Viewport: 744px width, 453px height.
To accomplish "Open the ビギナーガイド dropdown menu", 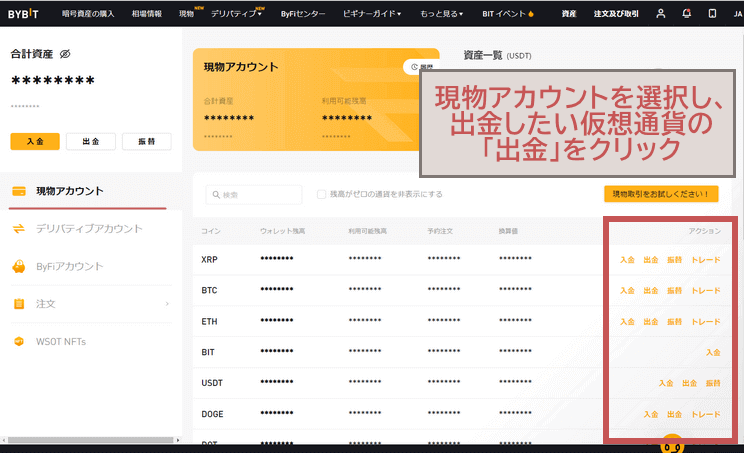I will coord(372,14).
